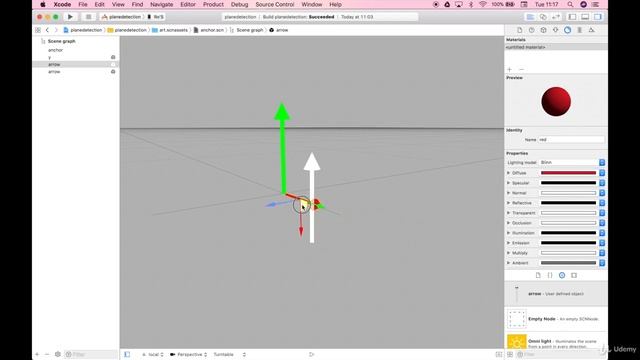Select the anchor node in Scene graph
Viewport: 640px width, 360px height.
(56, 50)
